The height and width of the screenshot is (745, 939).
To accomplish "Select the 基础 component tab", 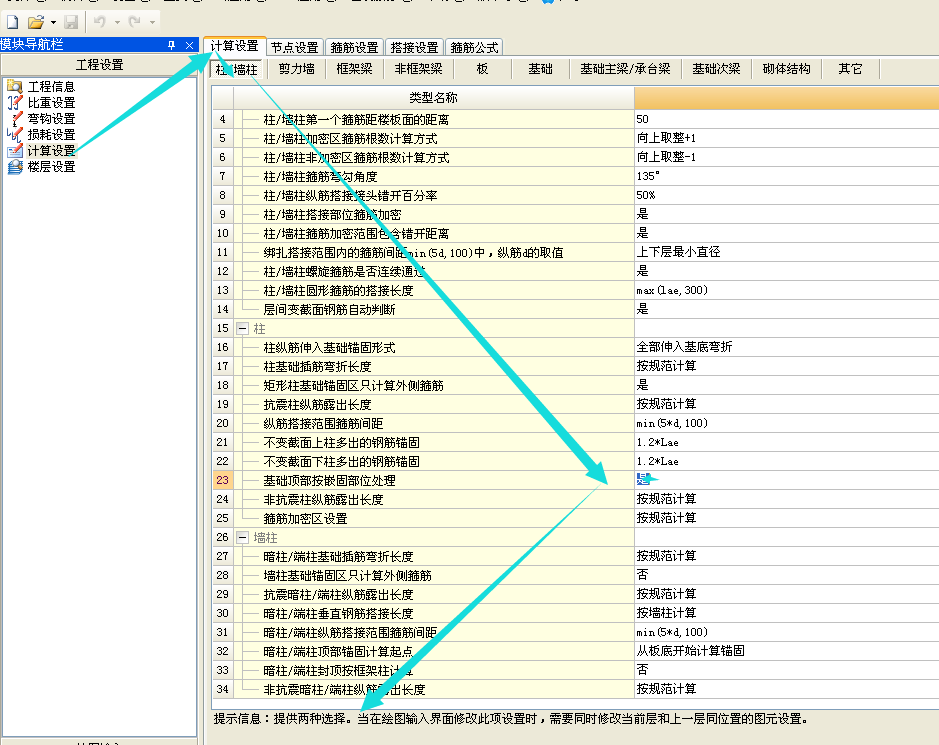I will 540,69.
